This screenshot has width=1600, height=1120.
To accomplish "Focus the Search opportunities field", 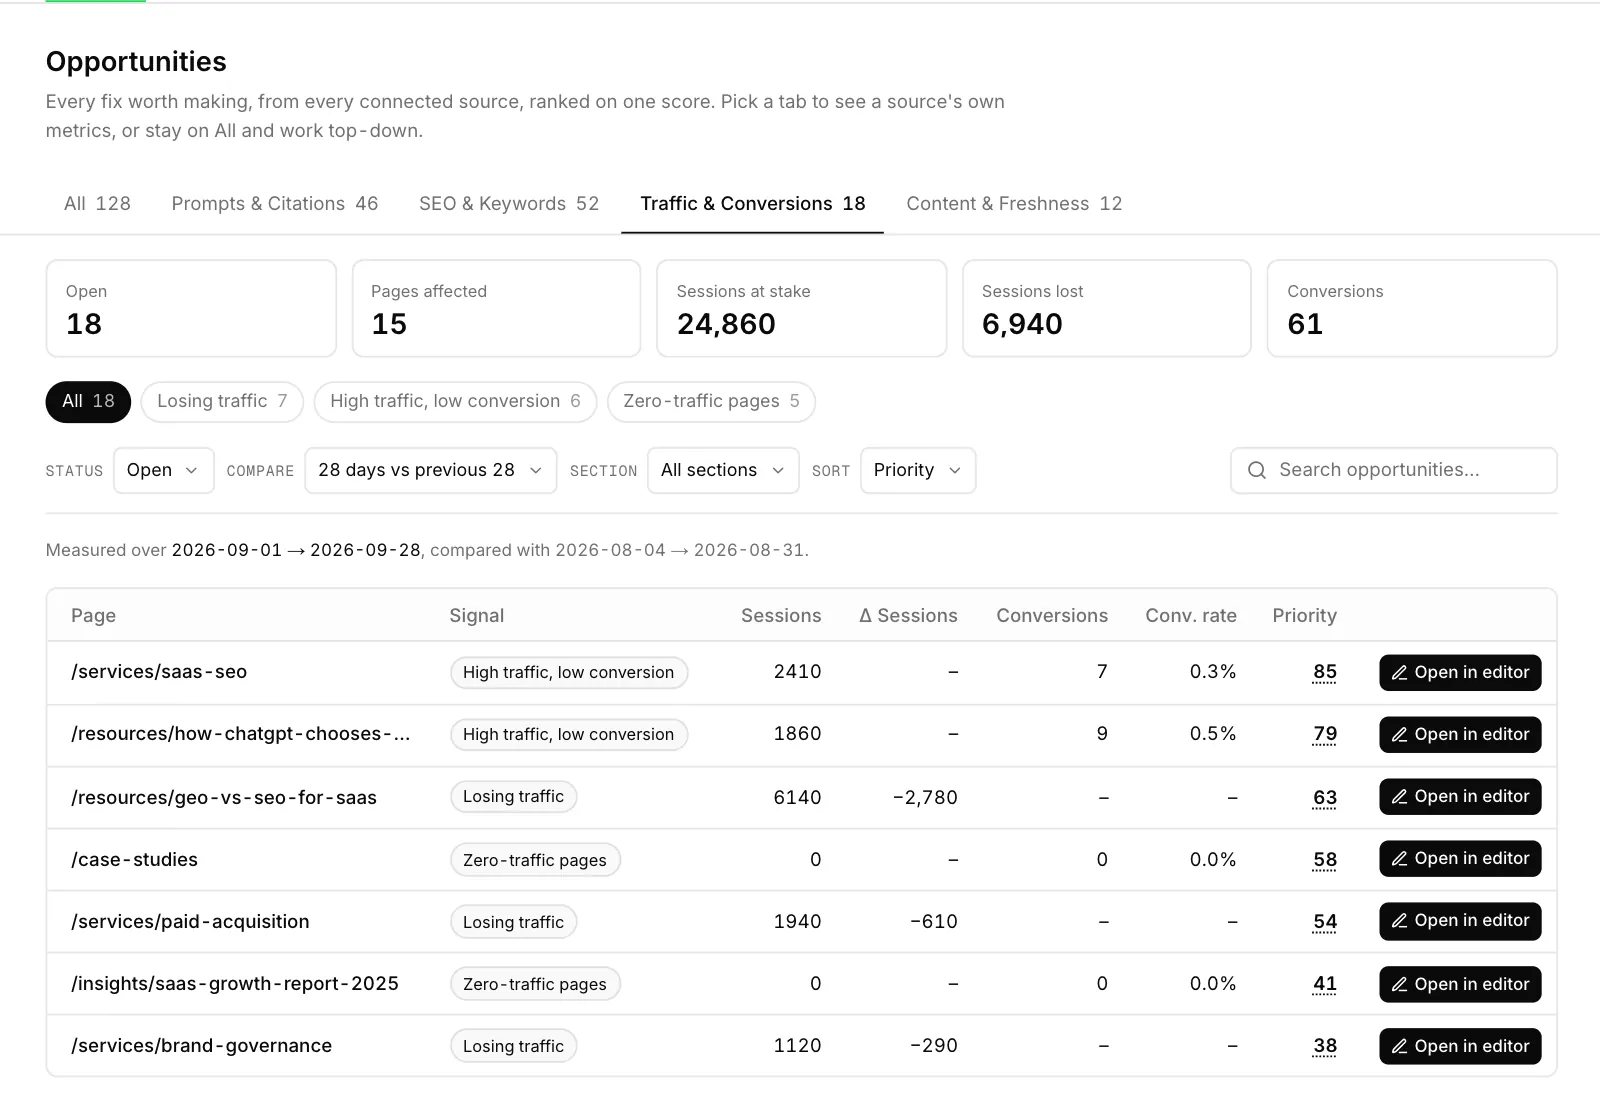I will 1394,470.
